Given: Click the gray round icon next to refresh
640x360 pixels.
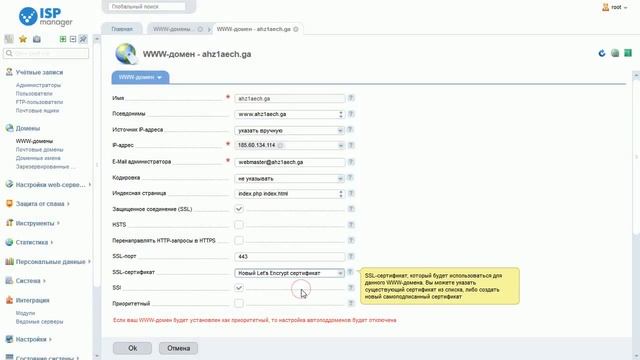Looking at the screenshot, I should tap(615, 53).
